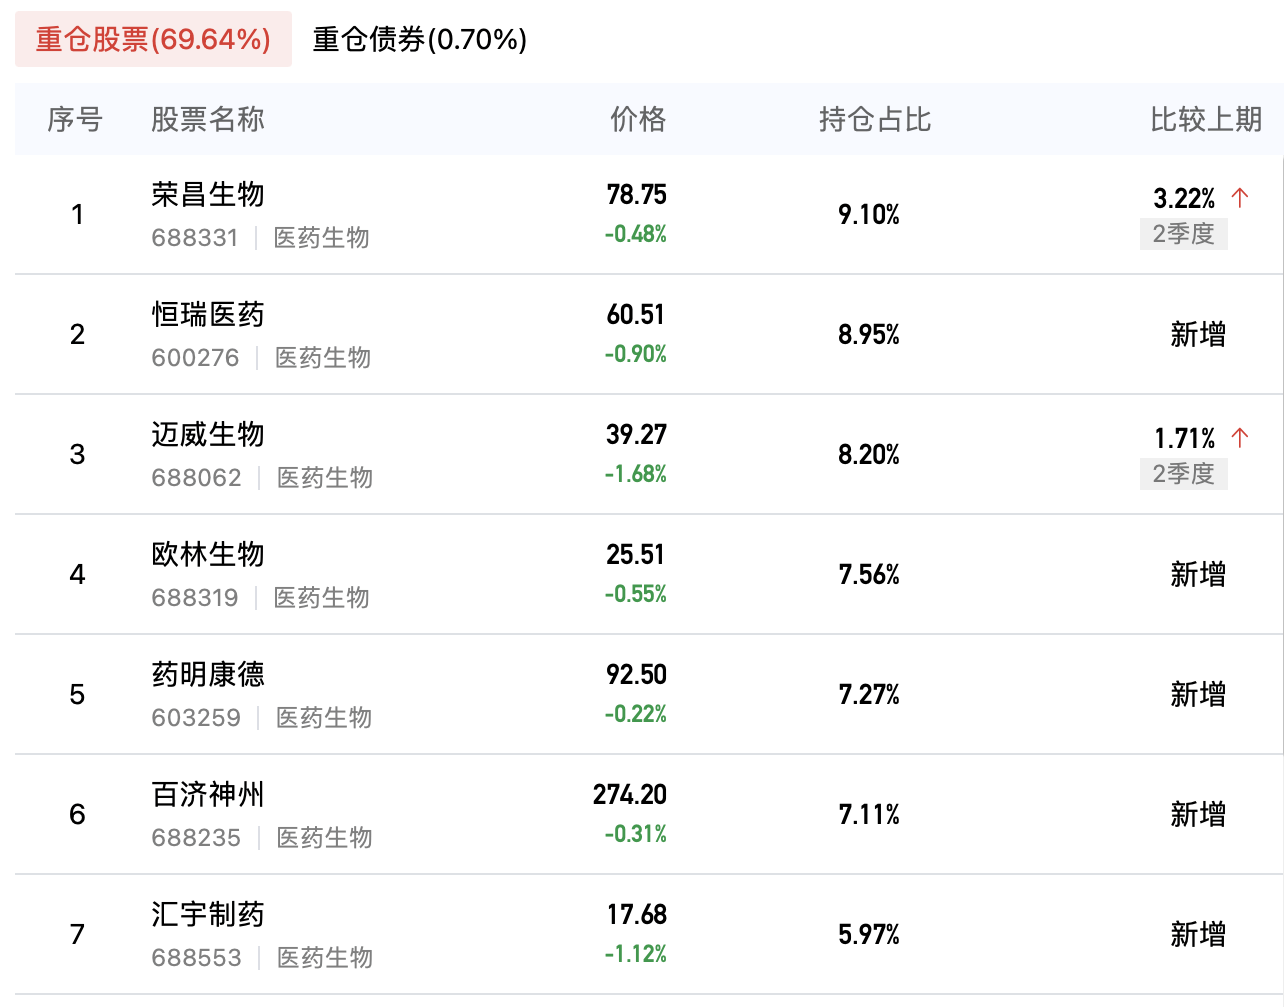Click the 2季度 tag in 荣昌生物 row
Viewport: 1284px width, 1008px height.
coord(1183,234)
